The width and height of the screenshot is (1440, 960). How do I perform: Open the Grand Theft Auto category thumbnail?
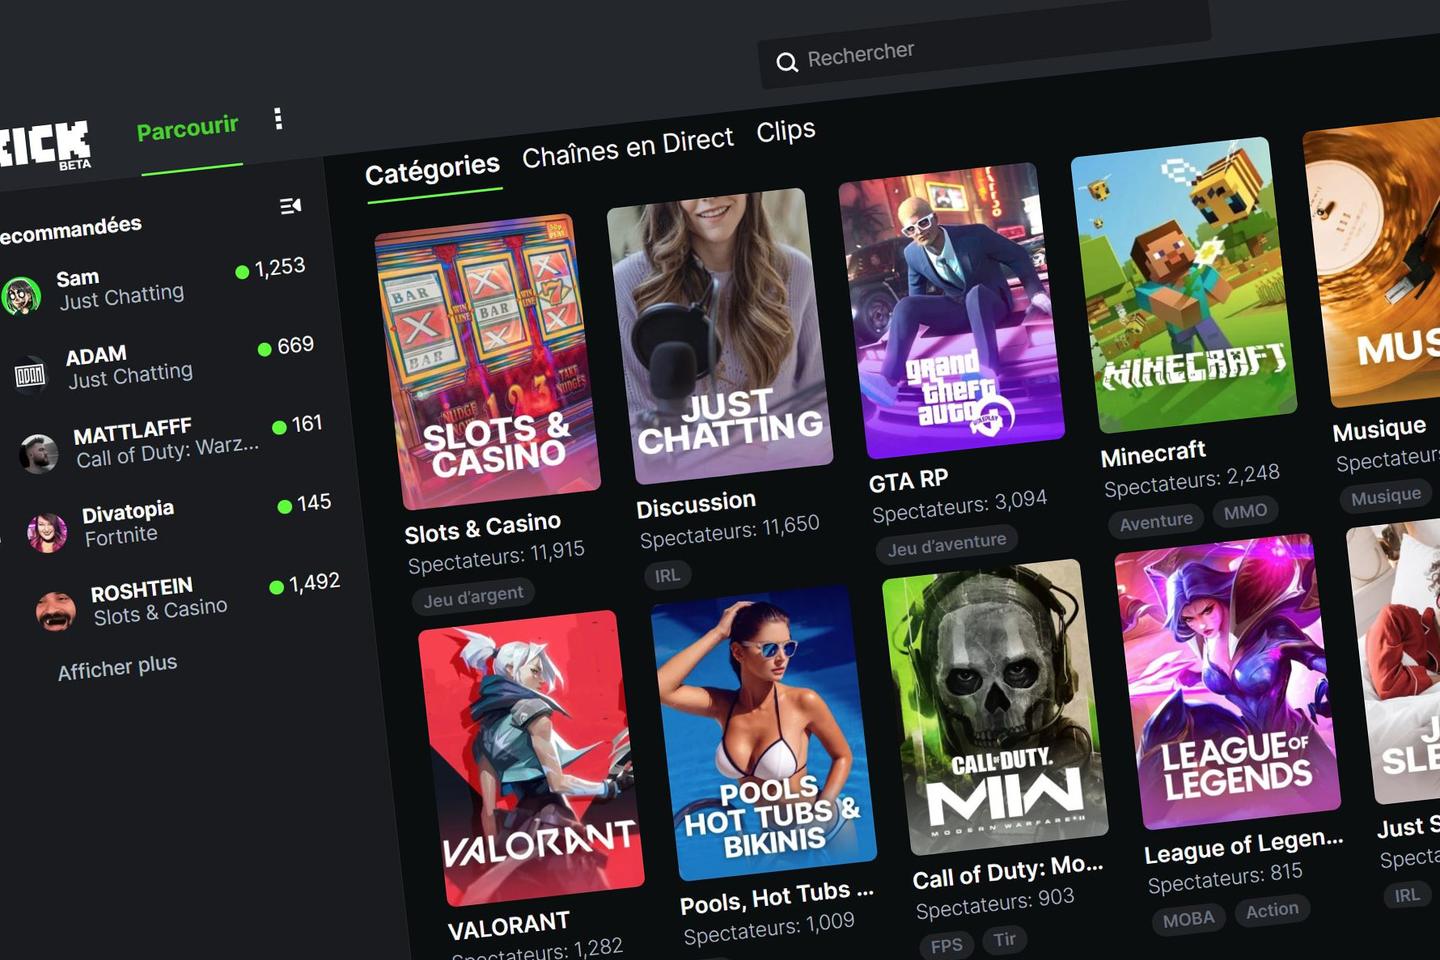952,310
